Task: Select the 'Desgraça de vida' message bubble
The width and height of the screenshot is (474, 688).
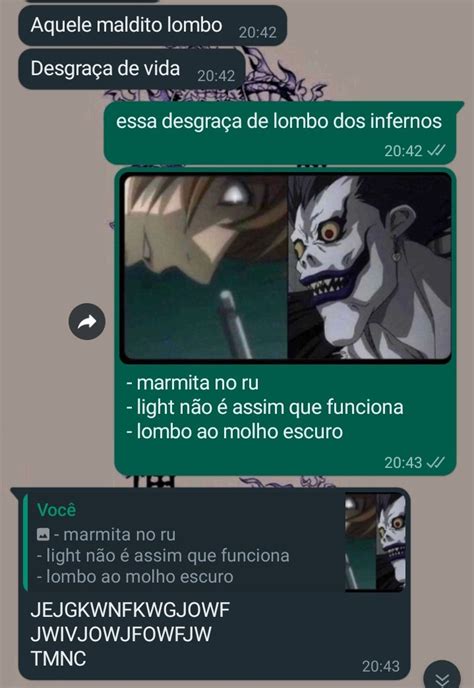Action: tap(132, 69)
